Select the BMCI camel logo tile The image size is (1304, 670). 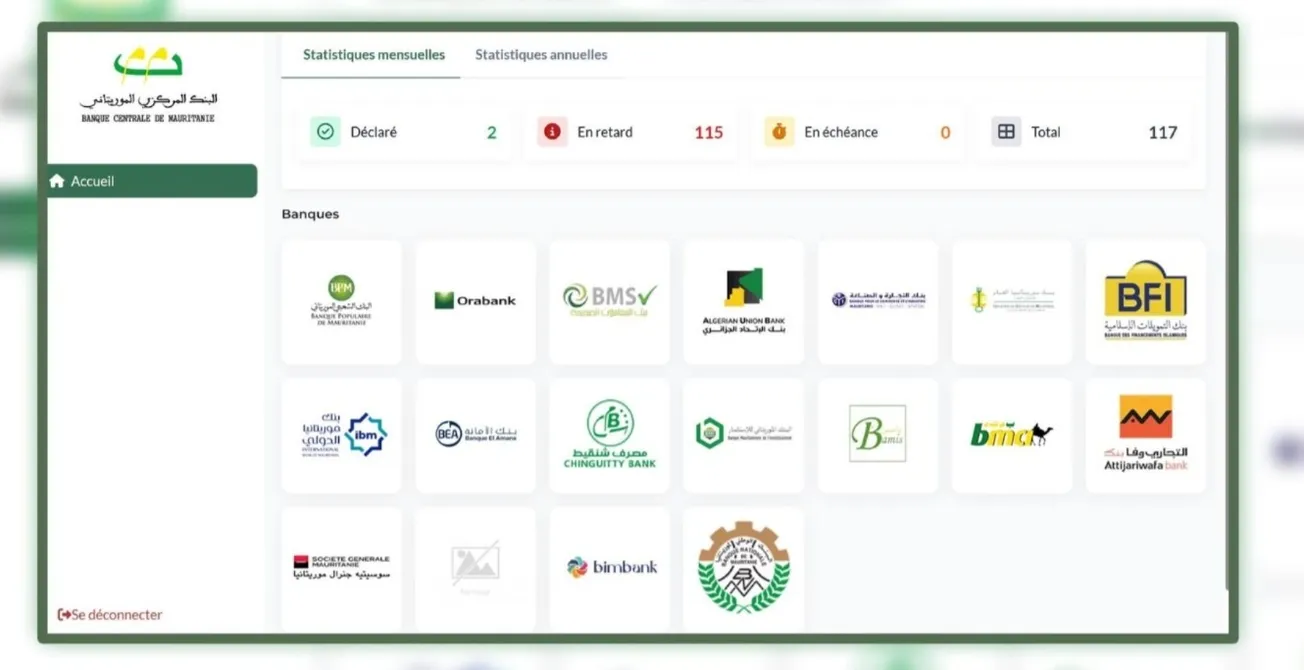coord(1011,435)
